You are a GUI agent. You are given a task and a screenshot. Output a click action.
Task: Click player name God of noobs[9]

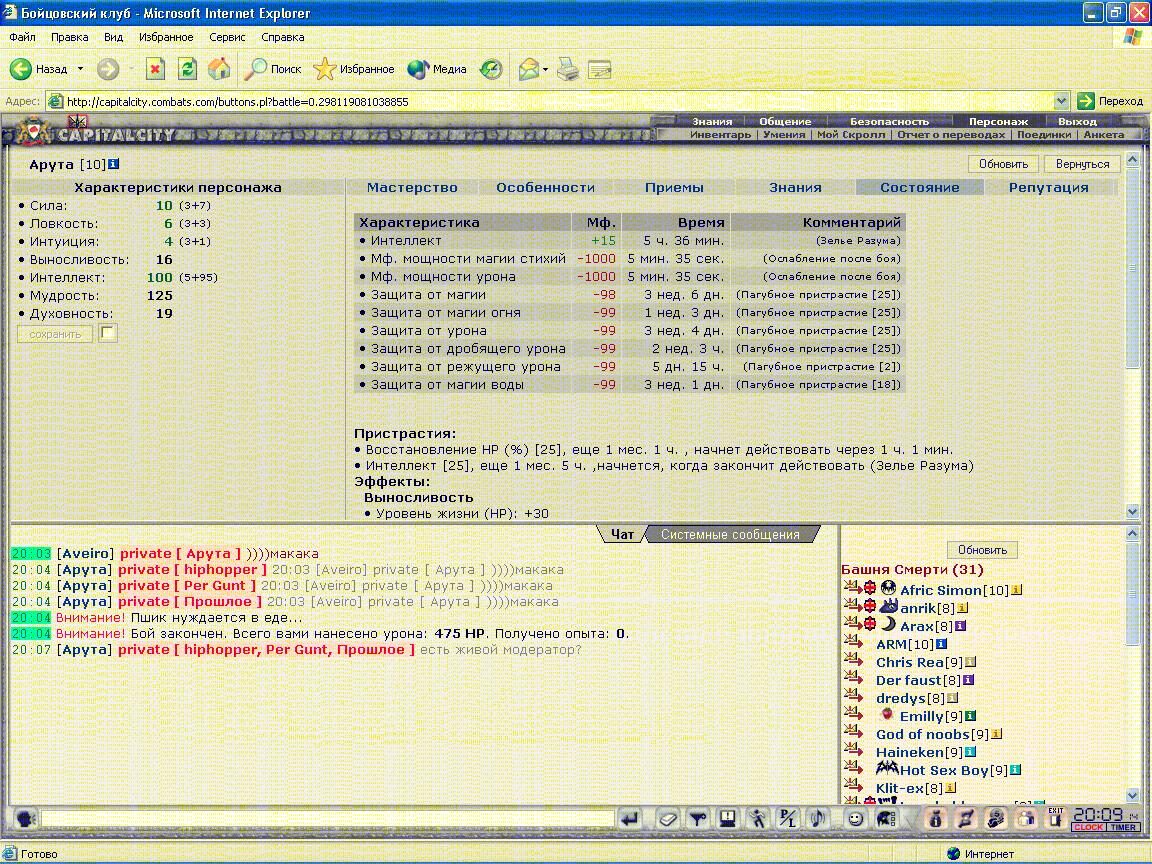[x=932, y=734]
